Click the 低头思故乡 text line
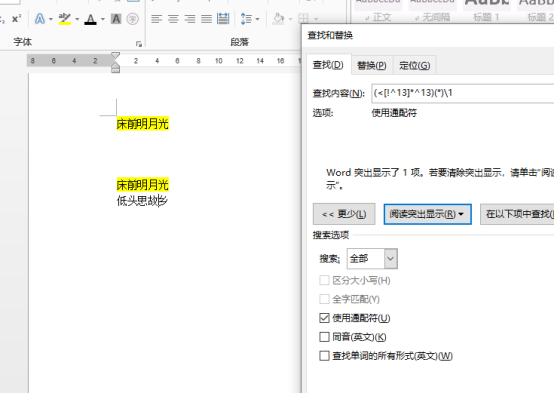 142,201
